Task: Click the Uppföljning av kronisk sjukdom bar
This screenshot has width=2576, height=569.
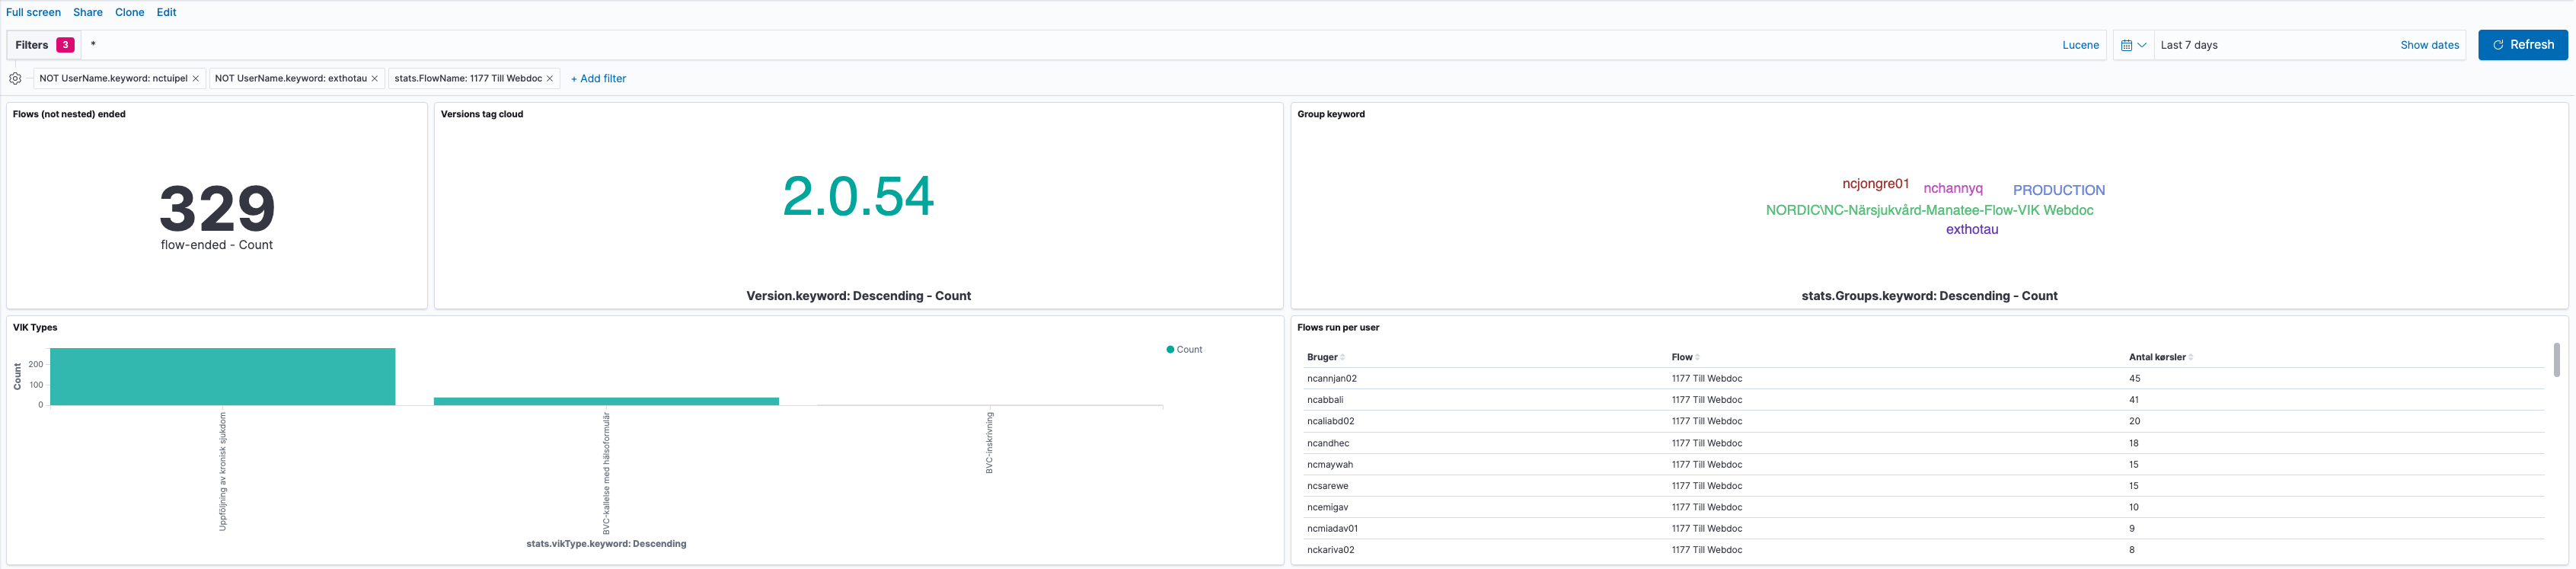Action: coord(223,377)
